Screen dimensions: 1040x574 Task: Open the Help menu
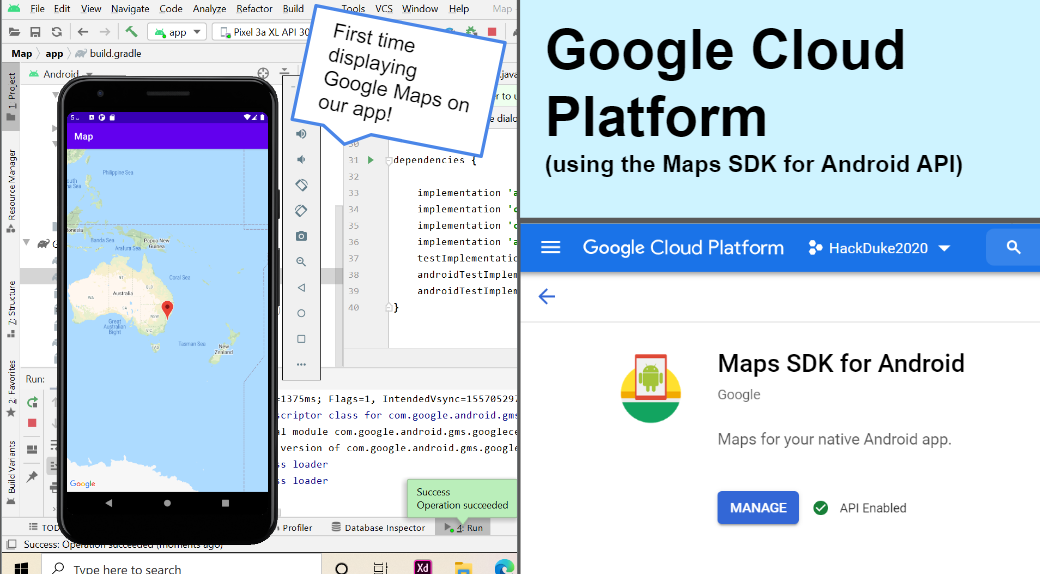click(x=459, y=9)
